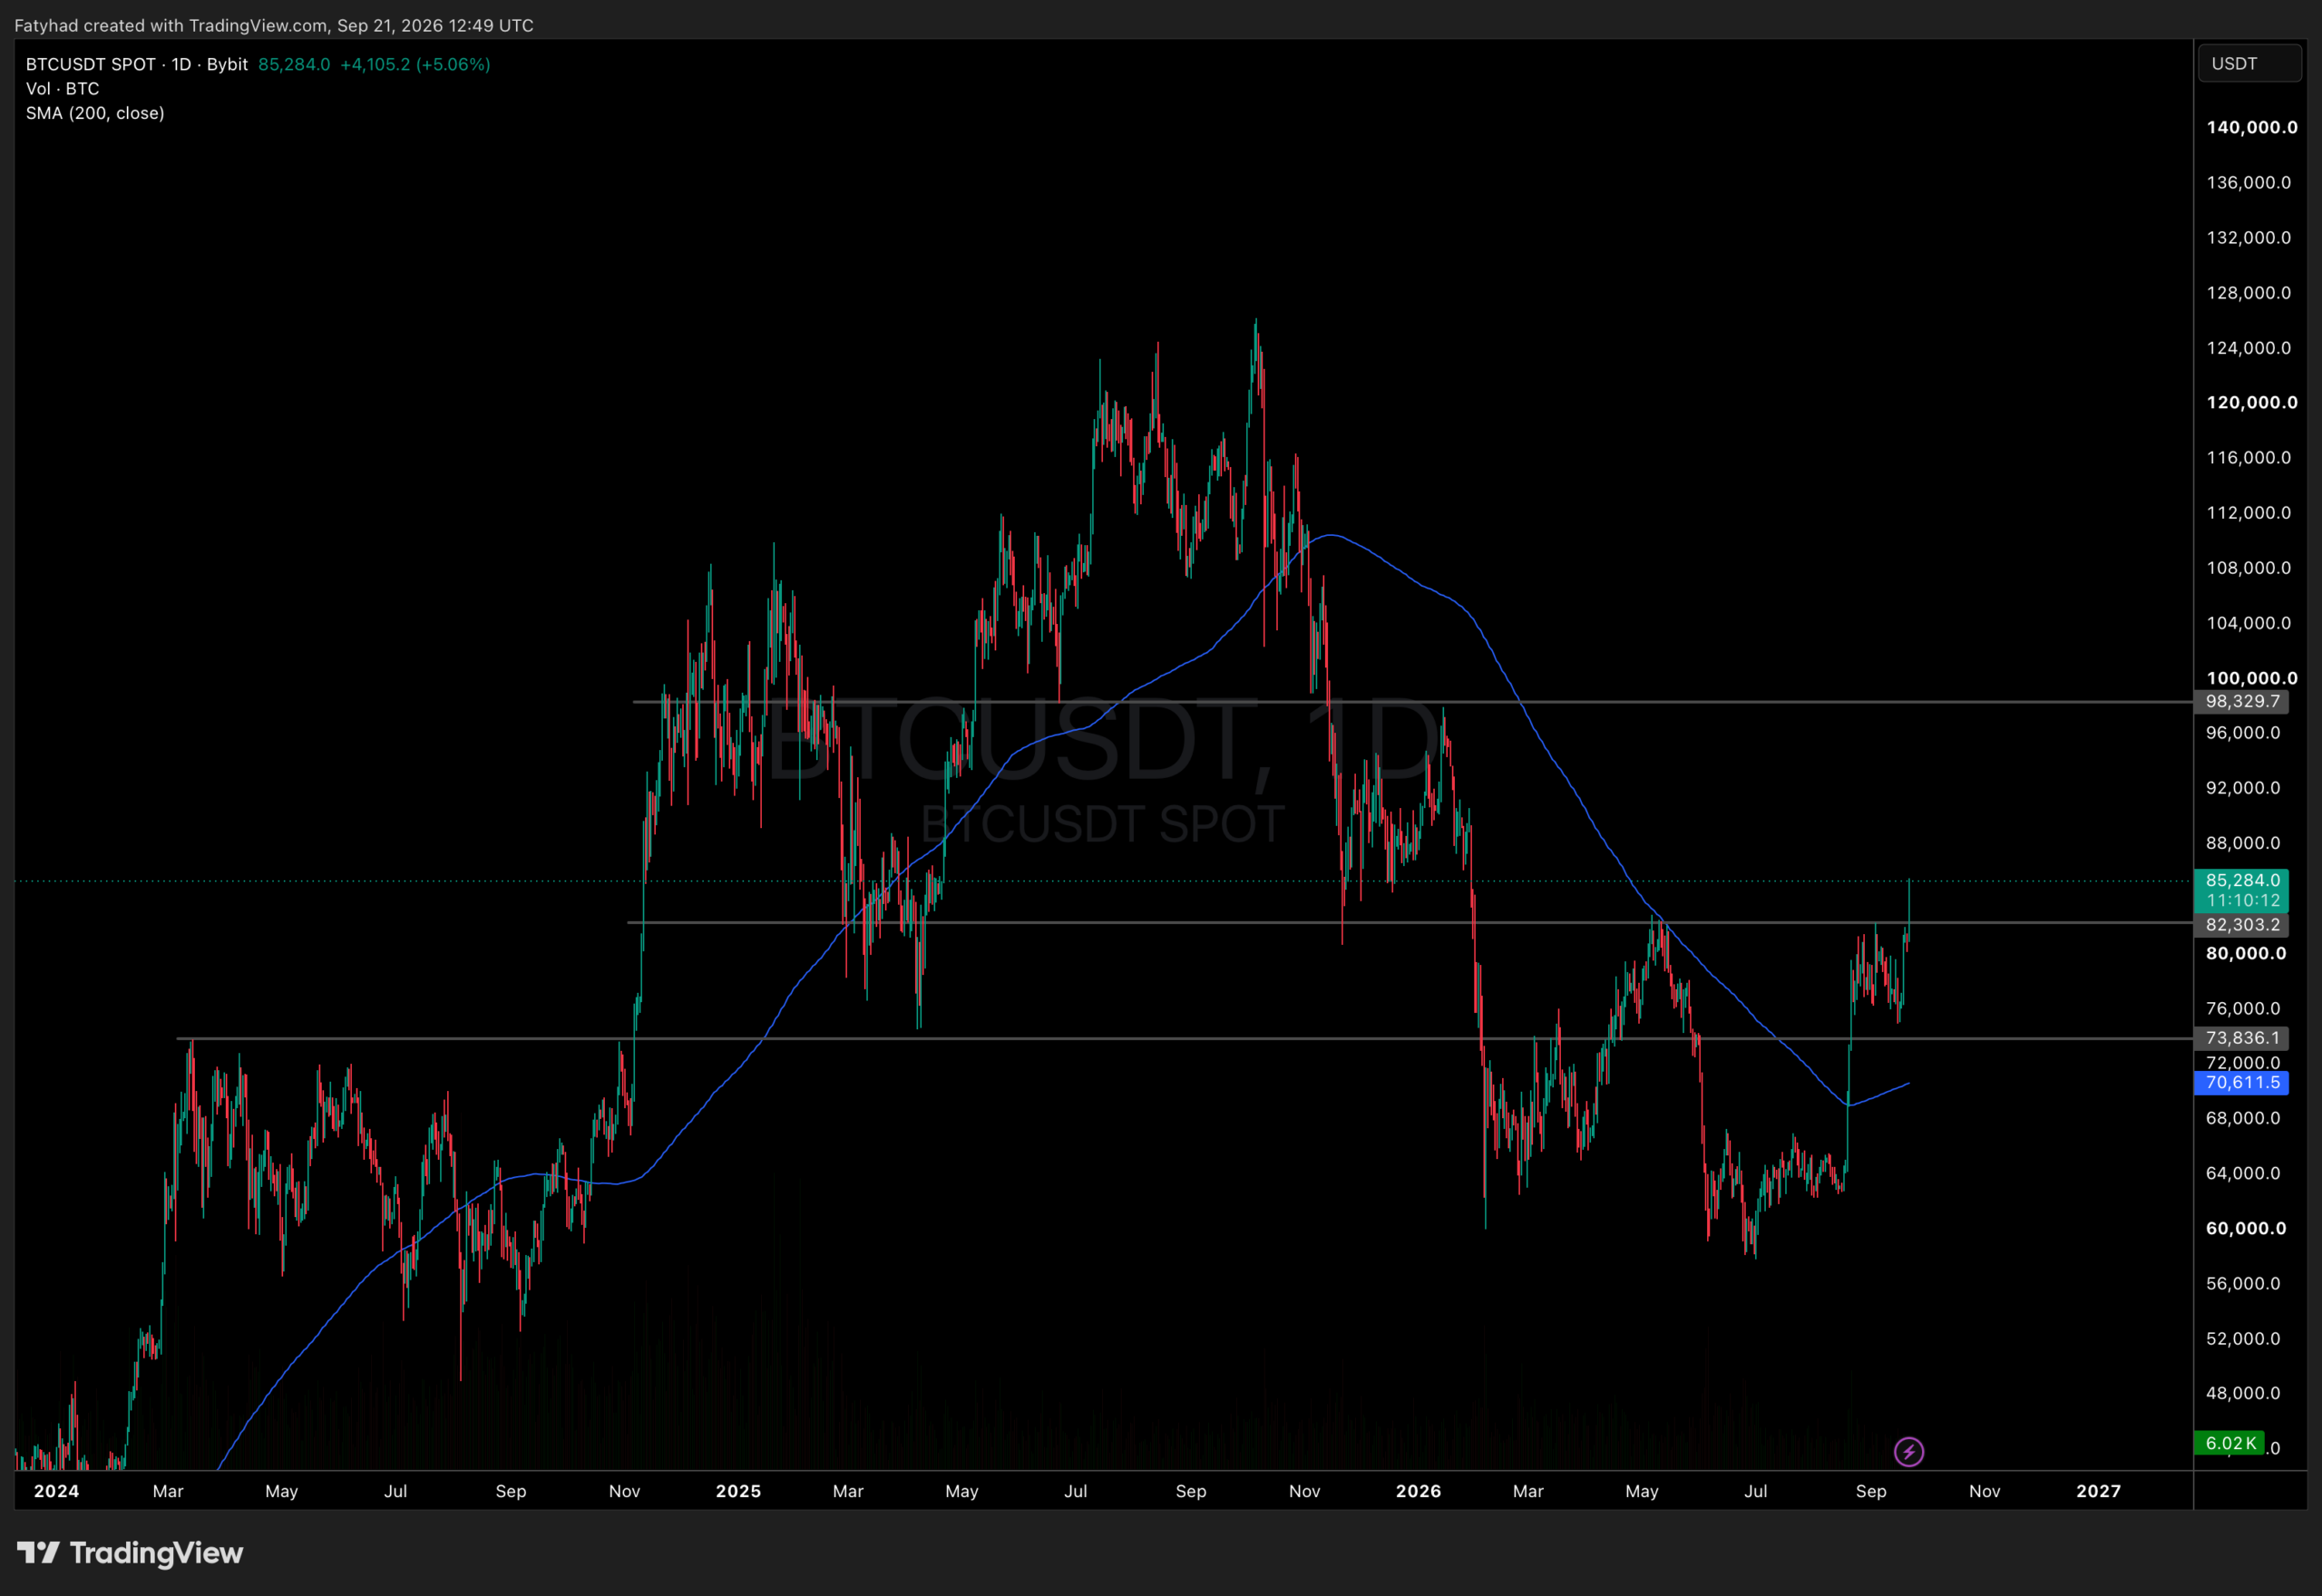Image resolution: width=2322 pixels, height=1596 pixels.
Task: Click the 2026 label on the time axis
Action: (1418, 1491)
